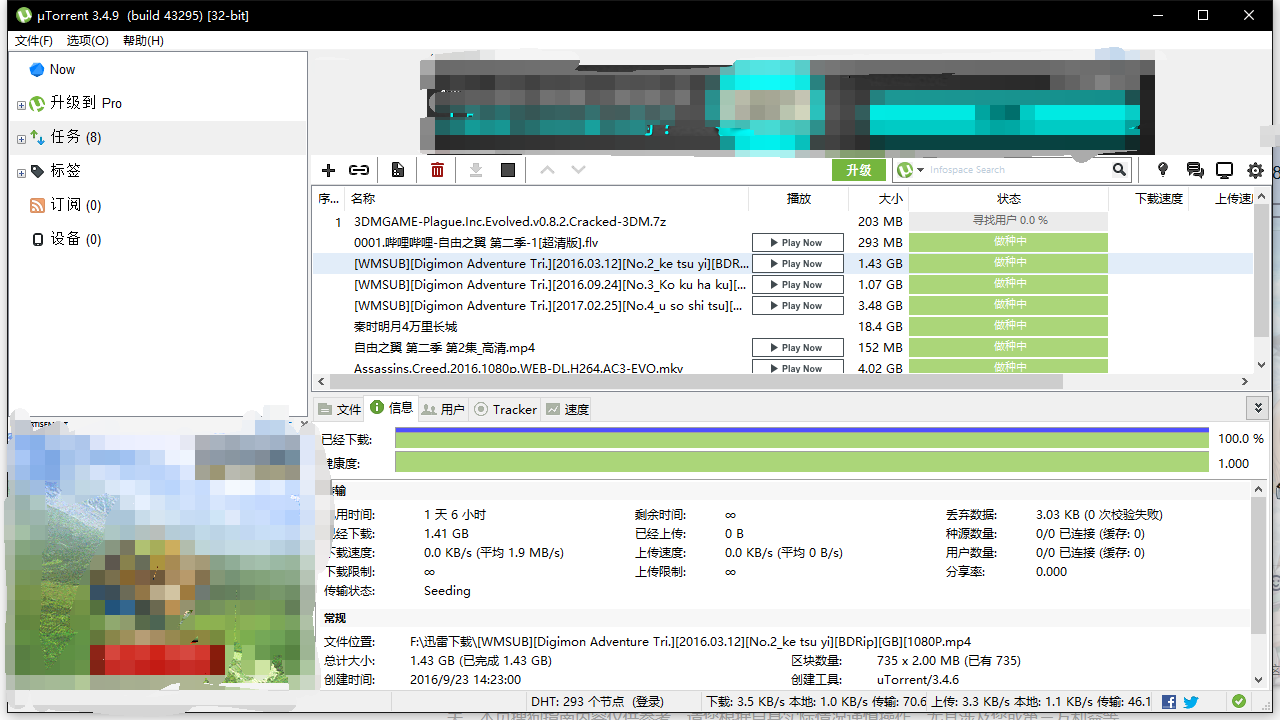
Task: Open the chat bubbles icon
Action: (x=1194, y=170)
